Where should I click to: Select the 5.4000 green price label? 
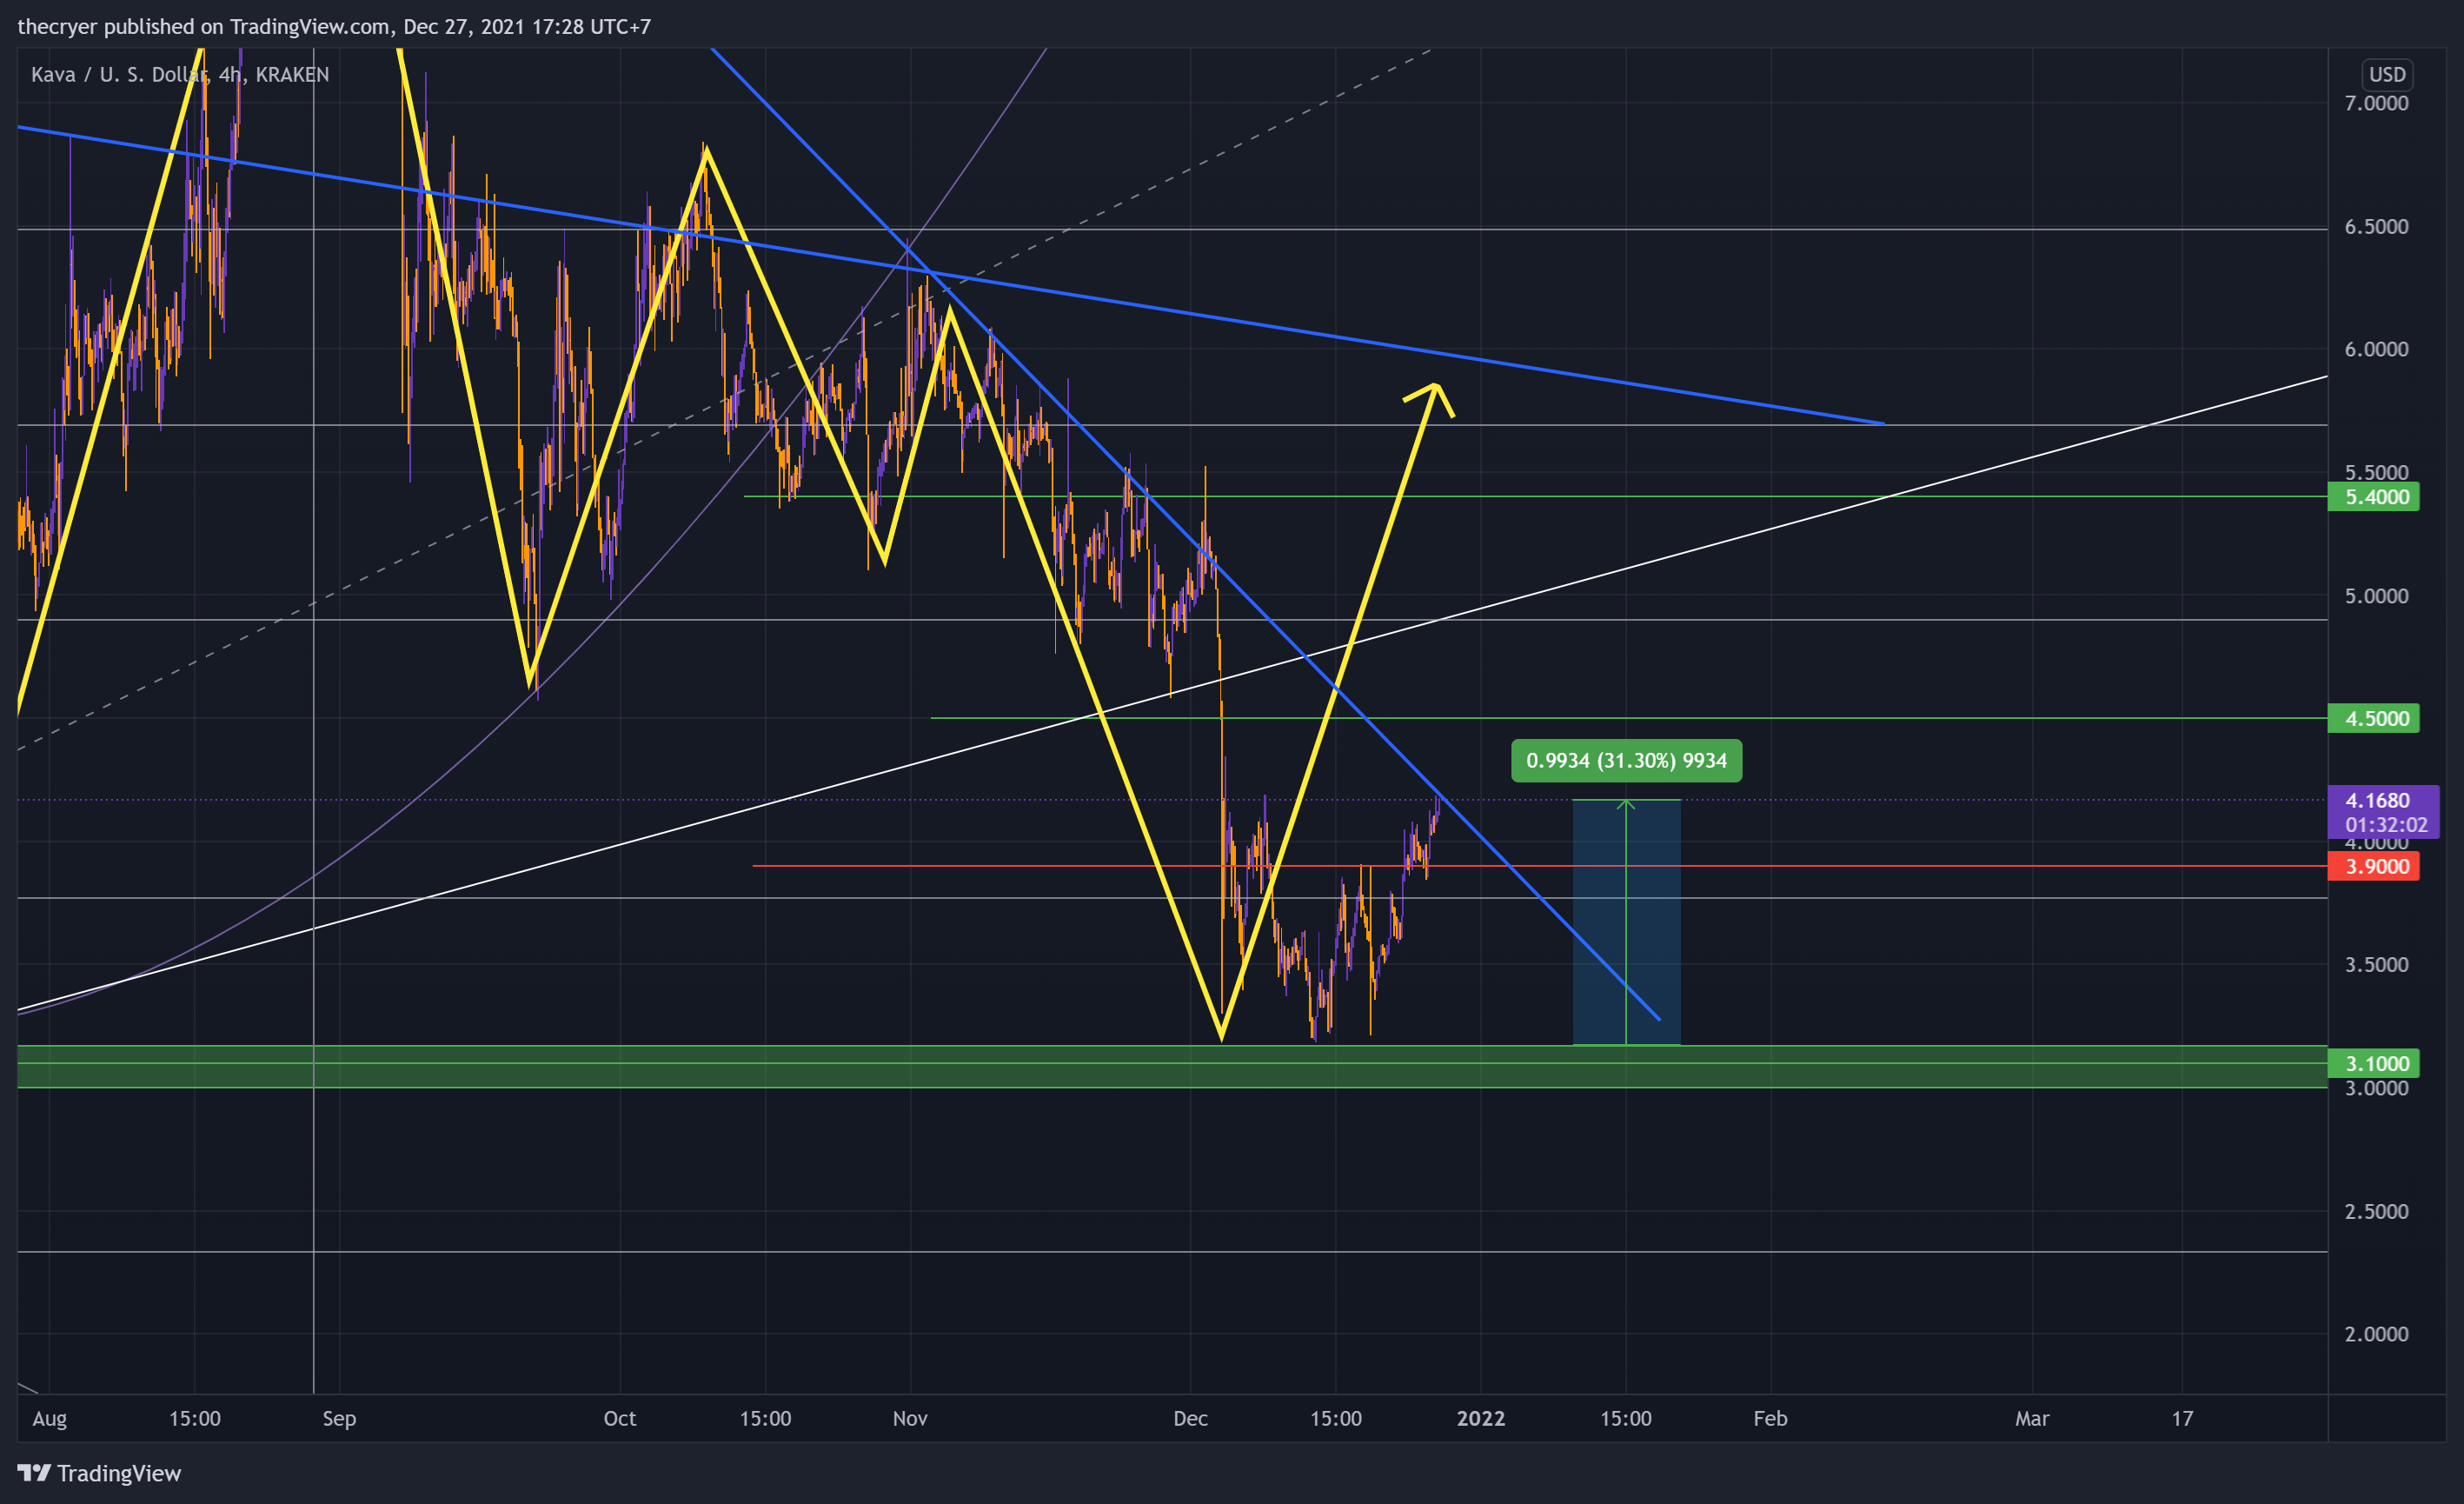click(x=2373, y=497)
